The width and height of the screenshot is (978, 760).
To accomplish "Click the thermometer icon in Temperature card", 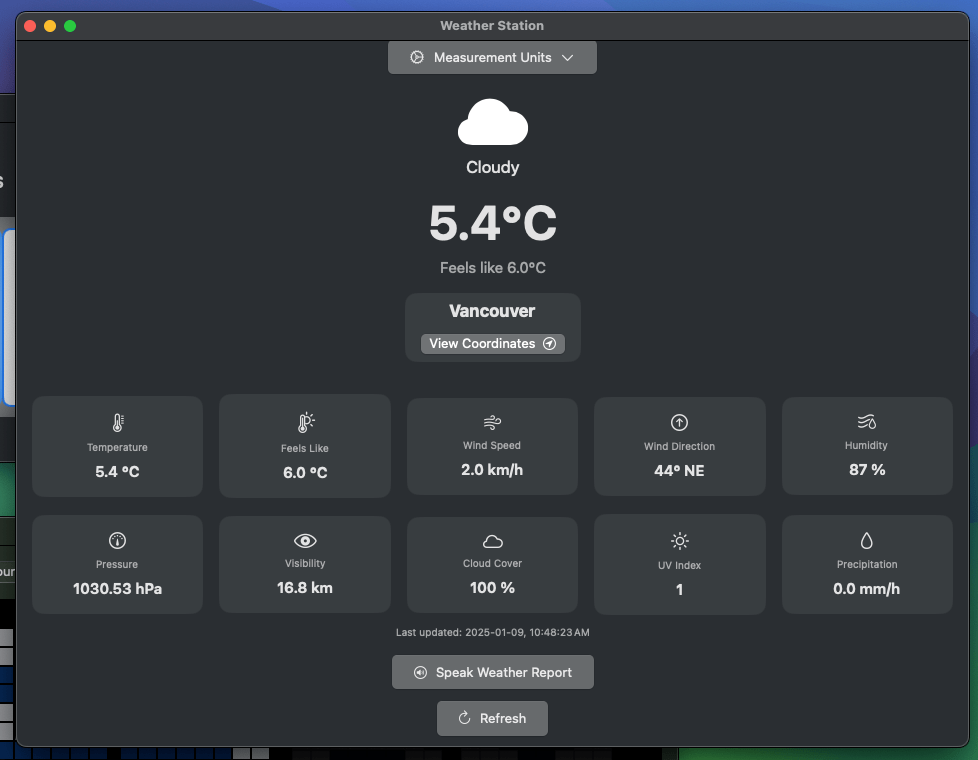I will point(117,423).
